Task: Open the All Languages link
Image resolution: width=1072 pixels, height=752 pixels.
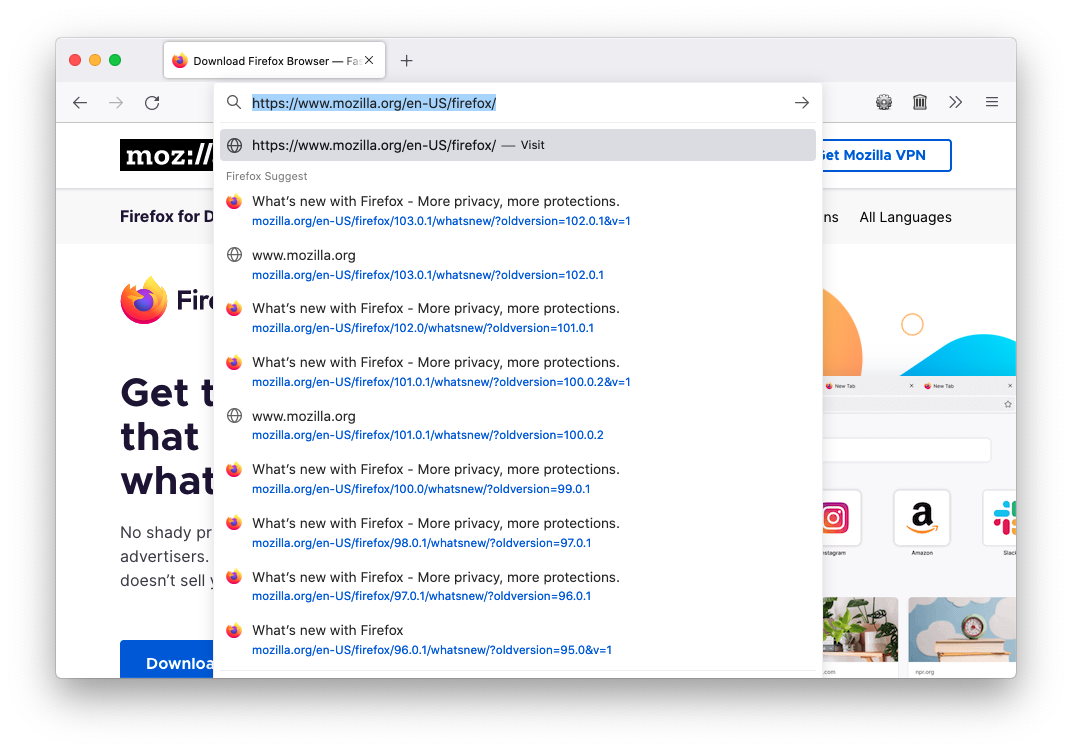Action: [905, 217]
